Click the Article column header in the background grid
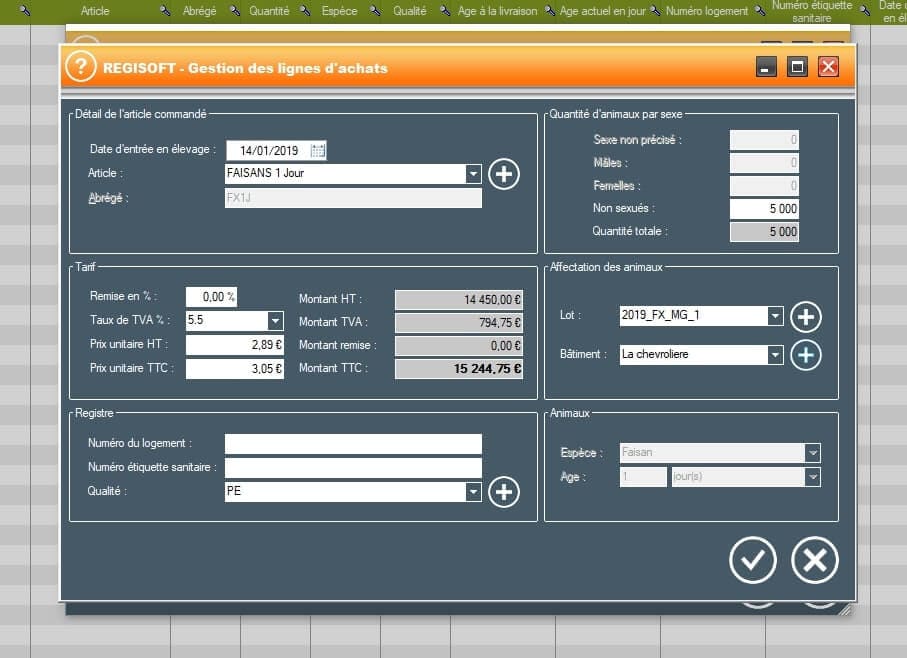This screenshot has height=658, width=907. point(95,11)
